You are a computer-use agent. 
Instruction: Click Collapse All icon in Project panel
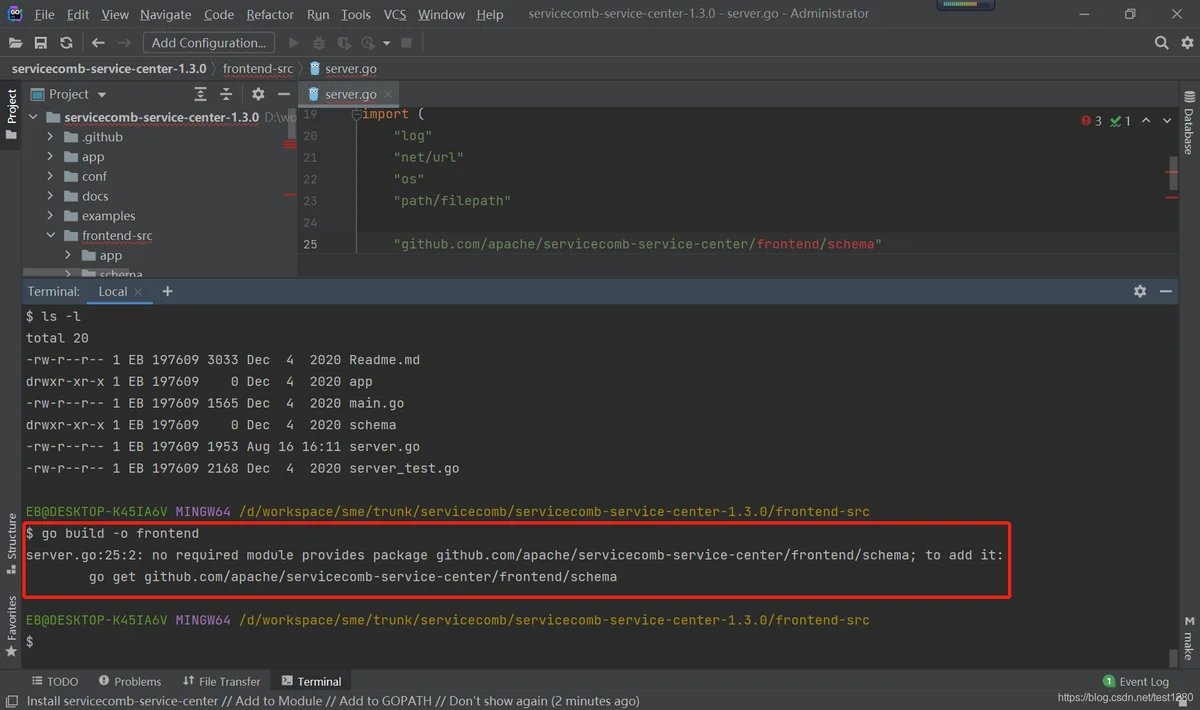click(226, 94)
